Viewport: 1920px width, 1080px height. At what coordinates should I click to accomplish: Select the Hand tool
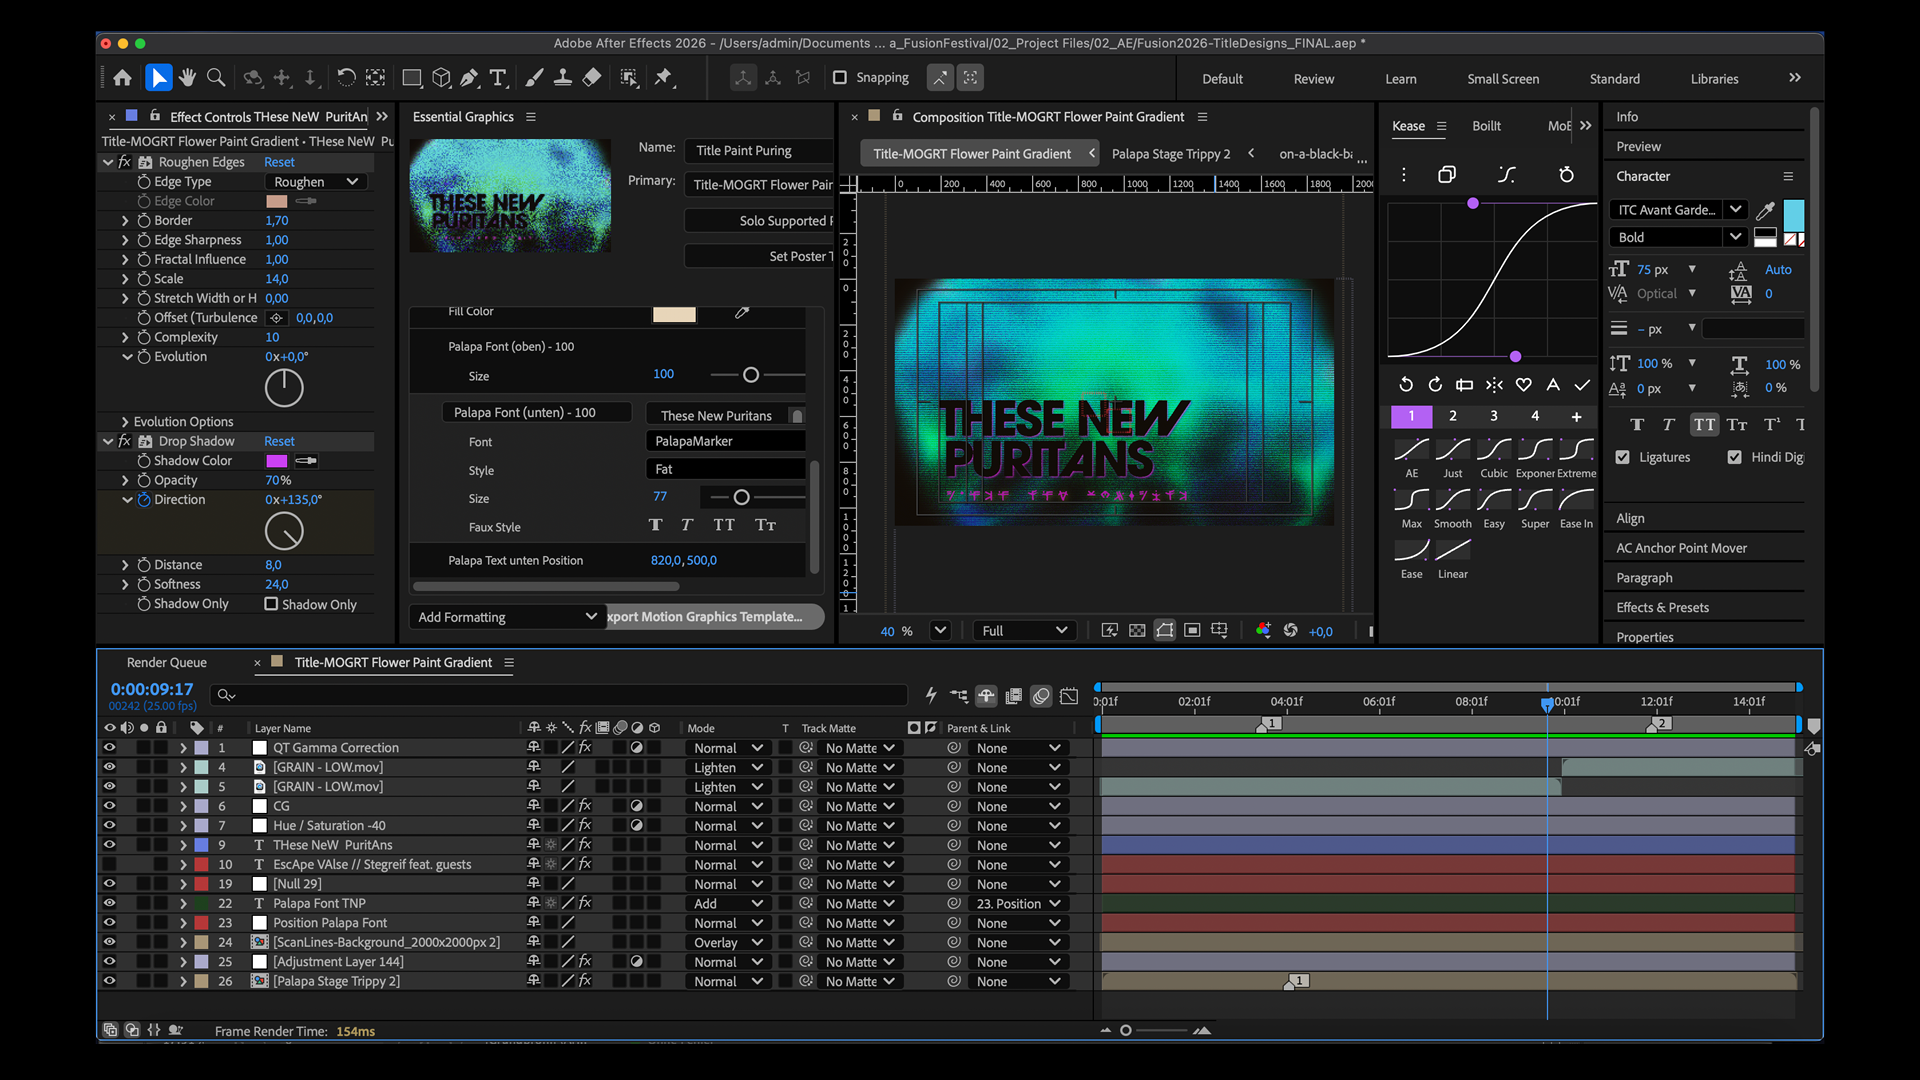tap(187, 78)
